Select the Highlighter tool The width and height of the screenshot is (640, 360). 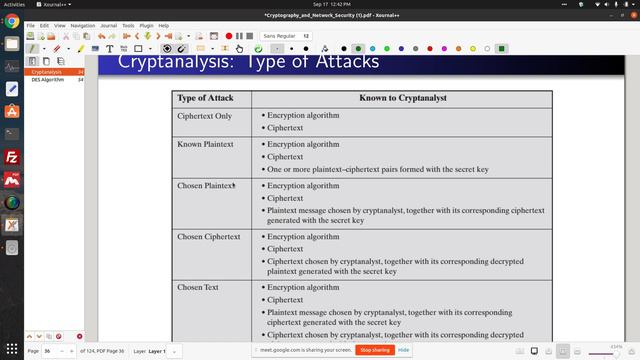[80, 49]
